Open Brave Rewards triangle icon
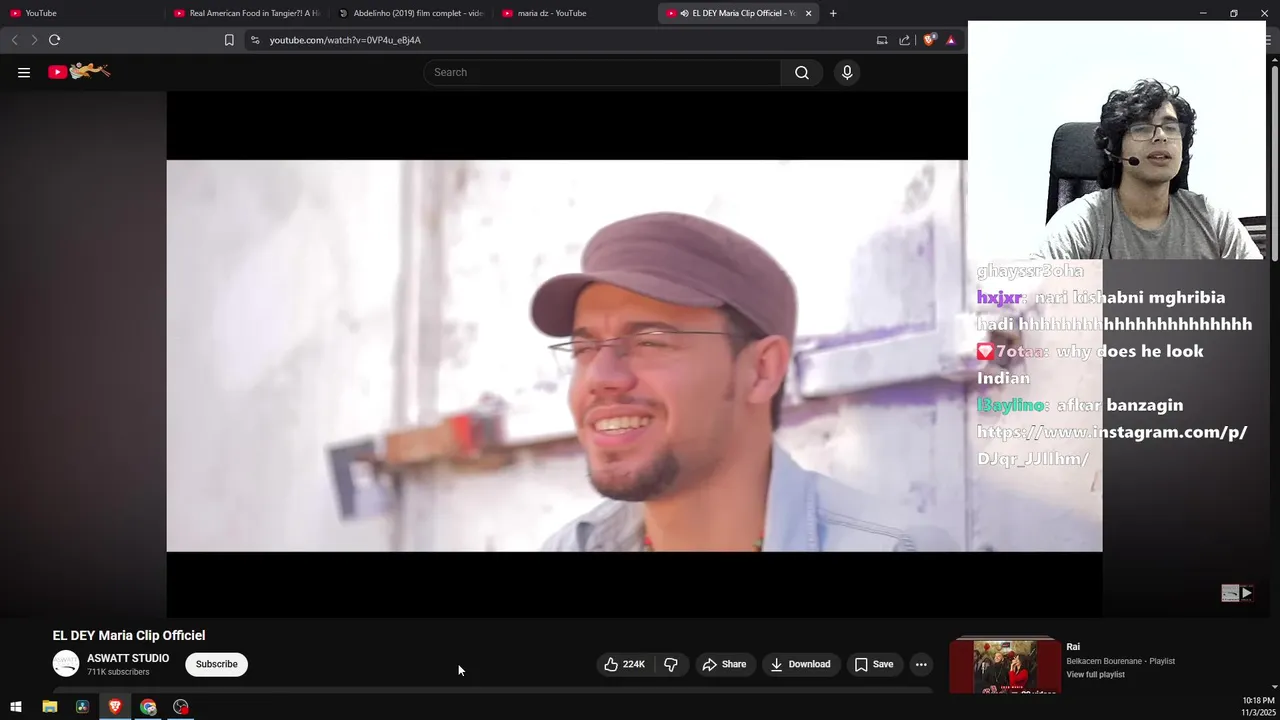This screenshot has height=720, width=1280. pos(951,40)
